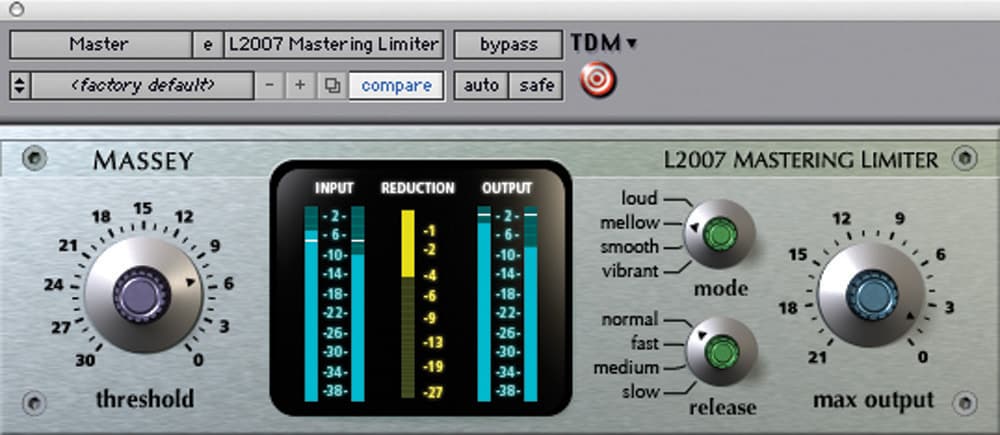Click the yellow gain reduction meter

coord(408,304)
